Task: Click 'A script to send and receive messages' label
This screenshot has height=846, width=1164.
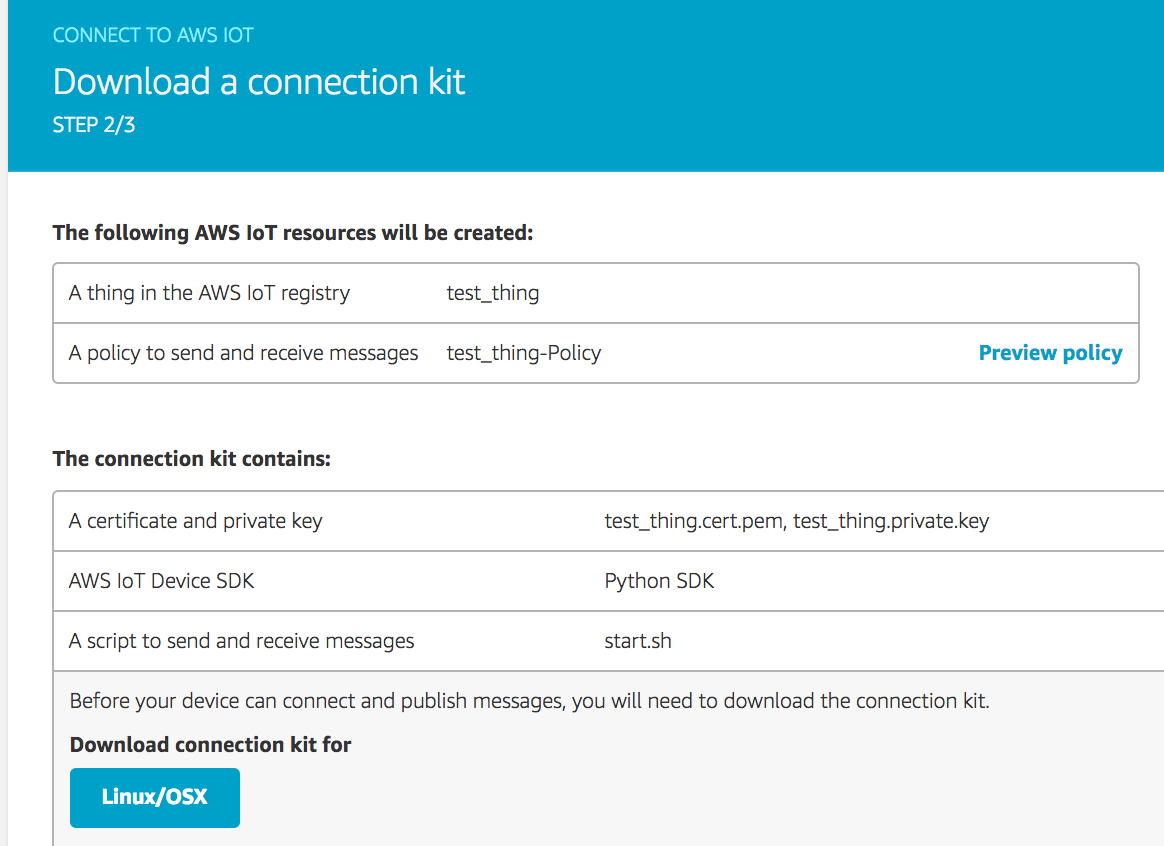Action: pos(241,641)
